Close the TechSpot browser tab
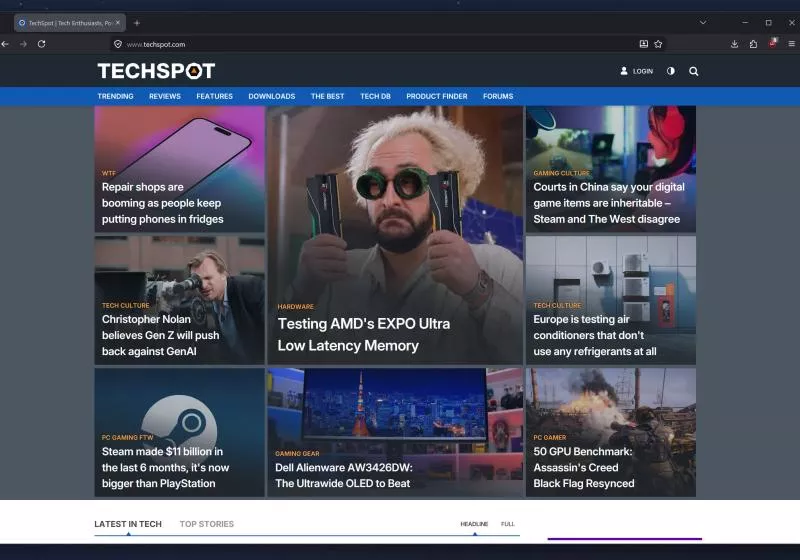The height and width of the screenshot is (560, 800). (x=118, y=23)
